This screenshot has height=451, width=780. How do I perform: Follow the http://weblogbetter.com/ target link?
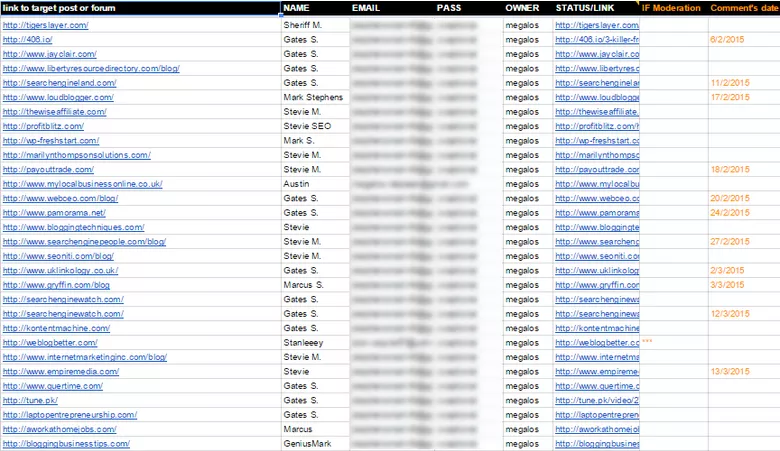click(50, 342)
